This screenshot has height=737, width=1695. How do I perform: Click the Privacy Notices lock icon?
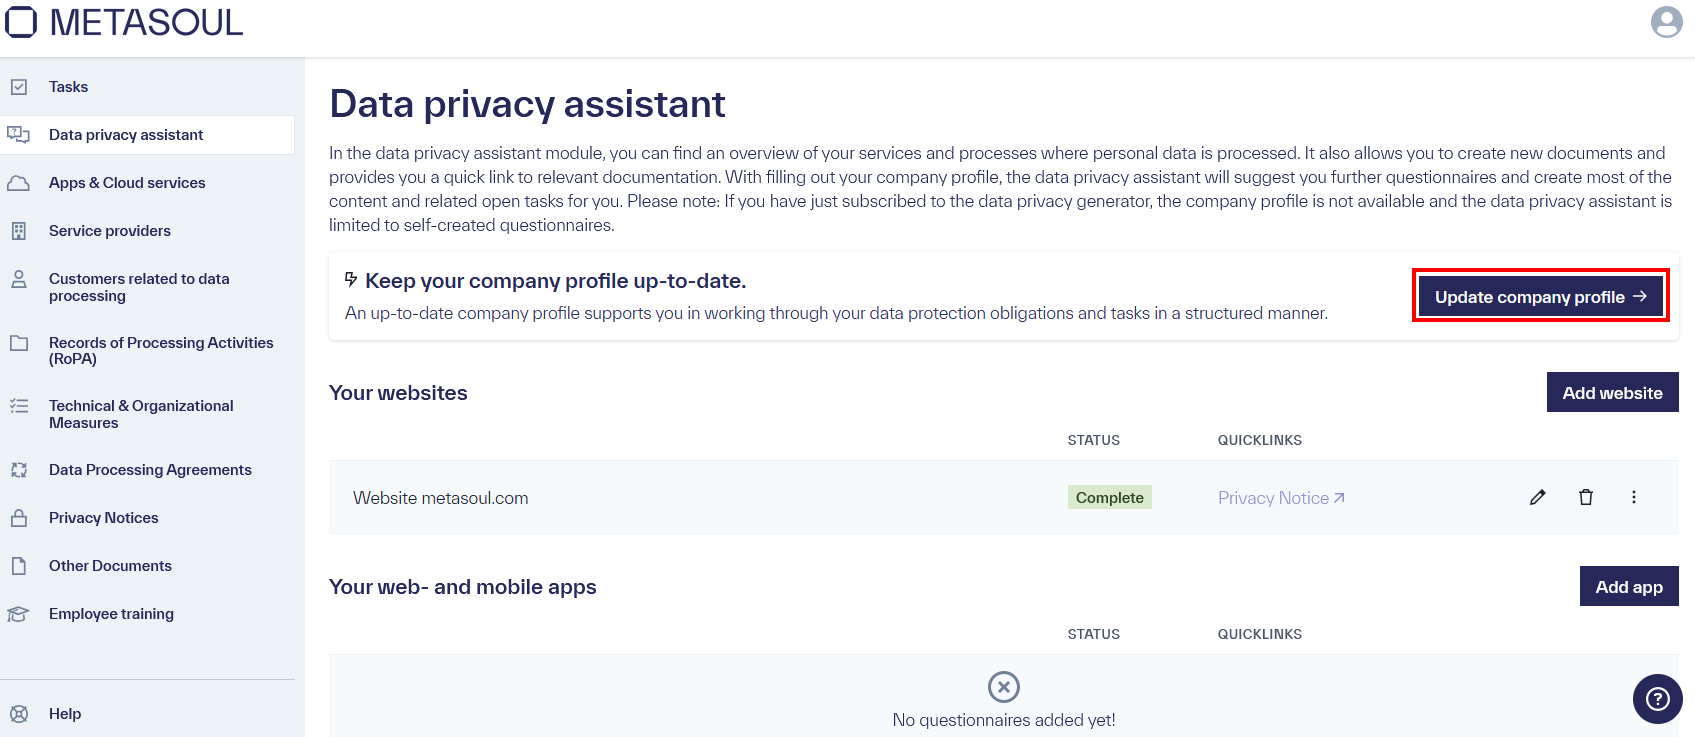(19, 518)
